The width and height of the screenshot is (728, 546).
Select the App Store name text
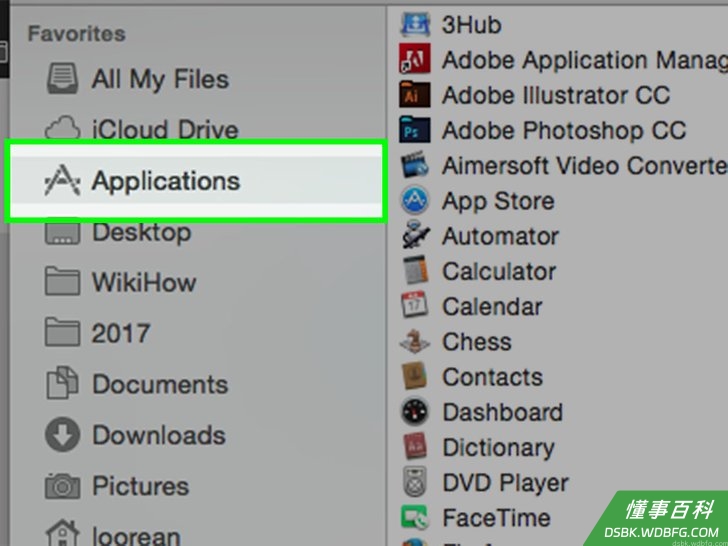pos(498,202)
